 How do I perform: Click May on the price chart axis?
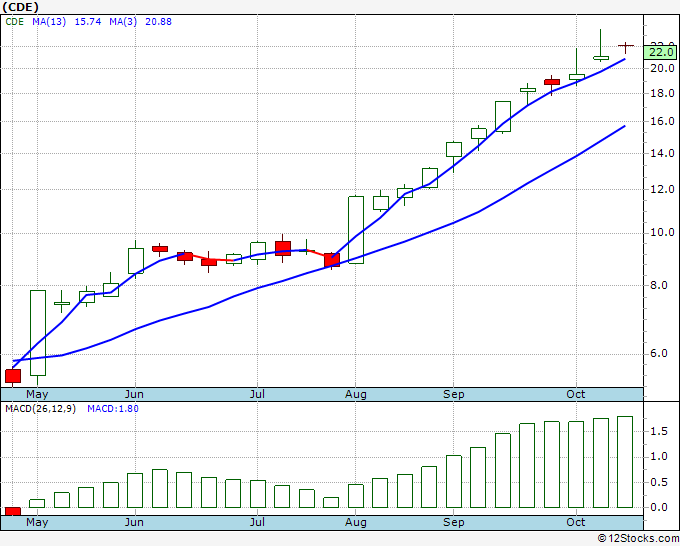coord(37,394)
